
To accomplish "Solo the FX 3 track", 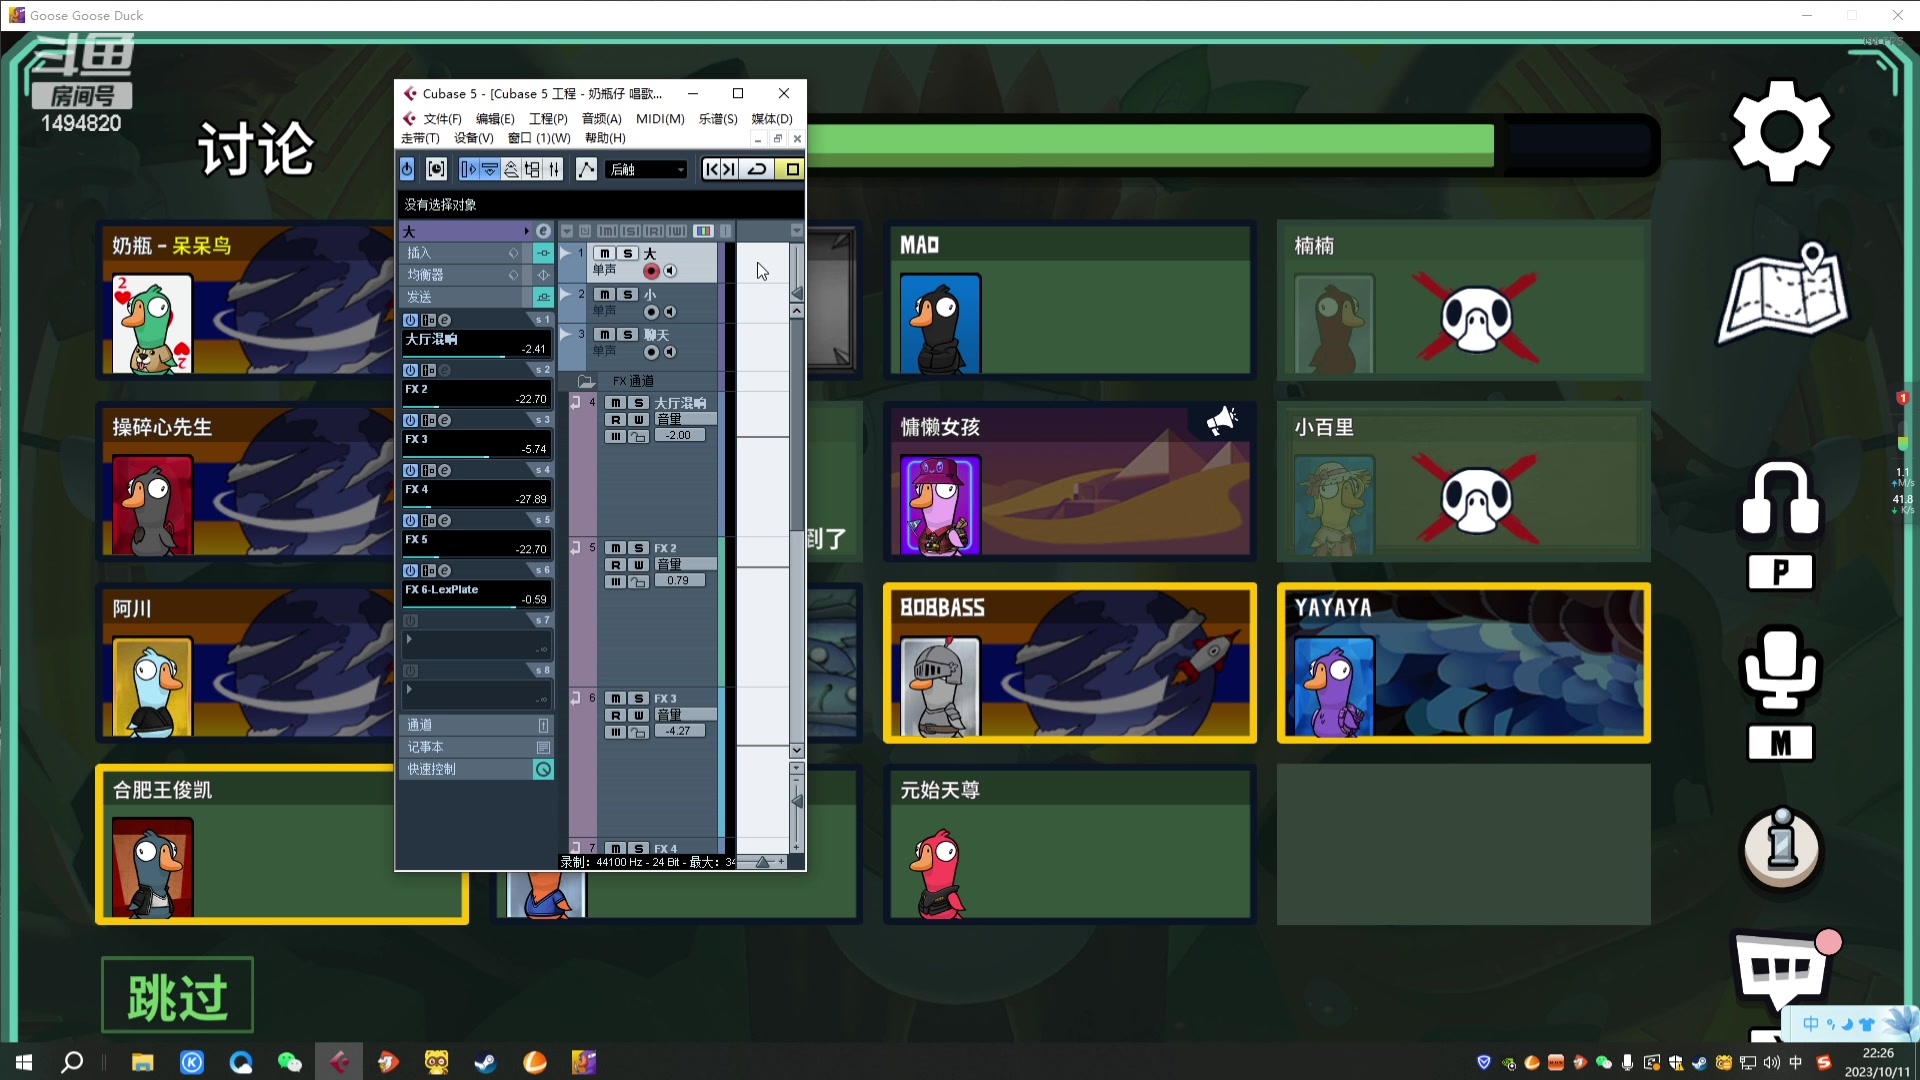I will coord(638,698).
